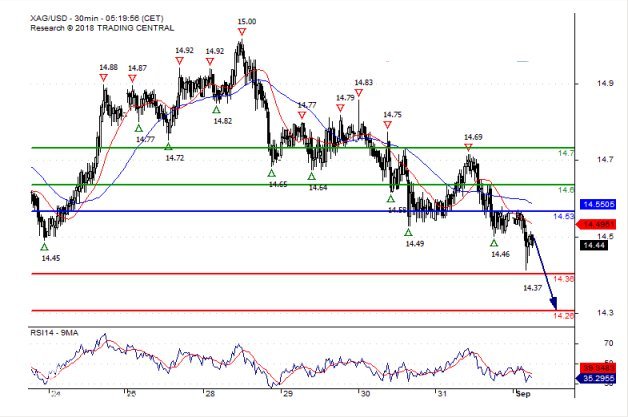Click the red marker above 14.75 peak
The width and height of the screenshot is (628, 417).
(387, 125)
